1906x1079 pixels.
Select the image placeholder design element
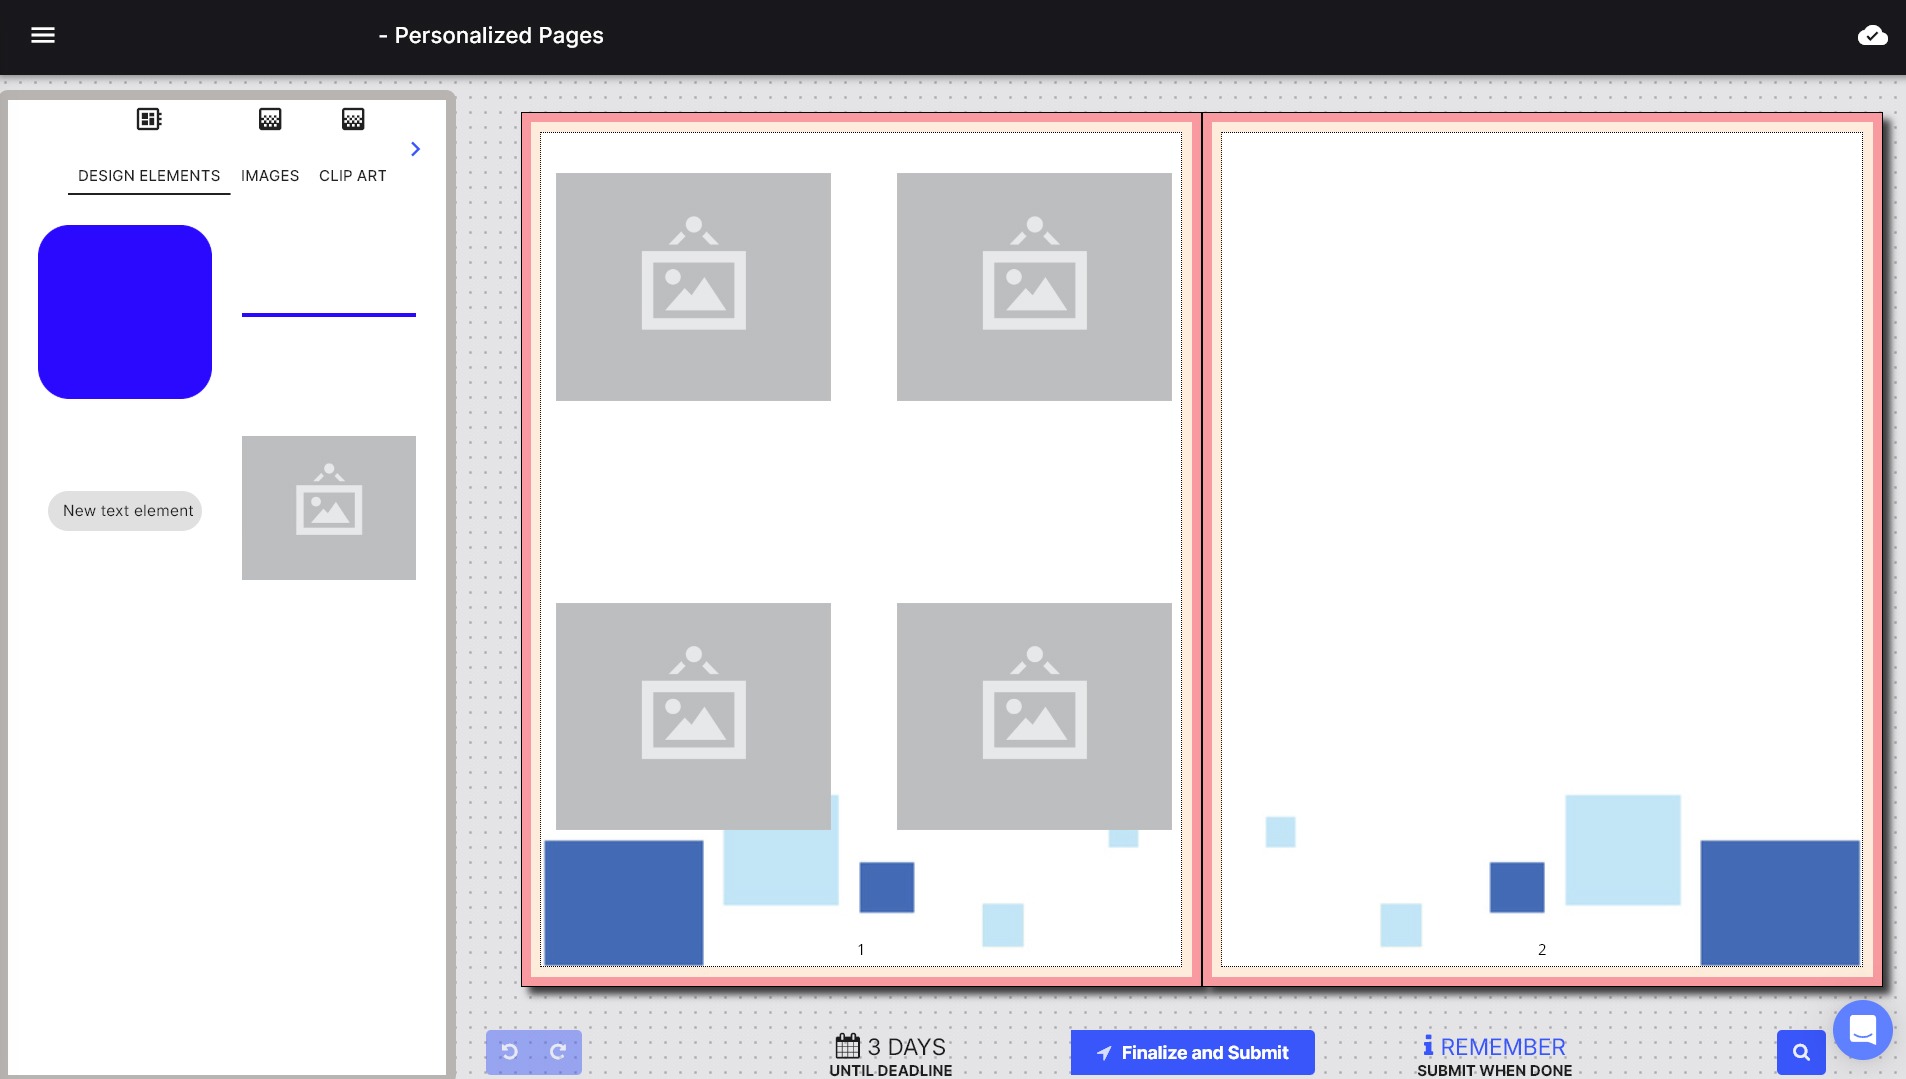click(329, 508)
